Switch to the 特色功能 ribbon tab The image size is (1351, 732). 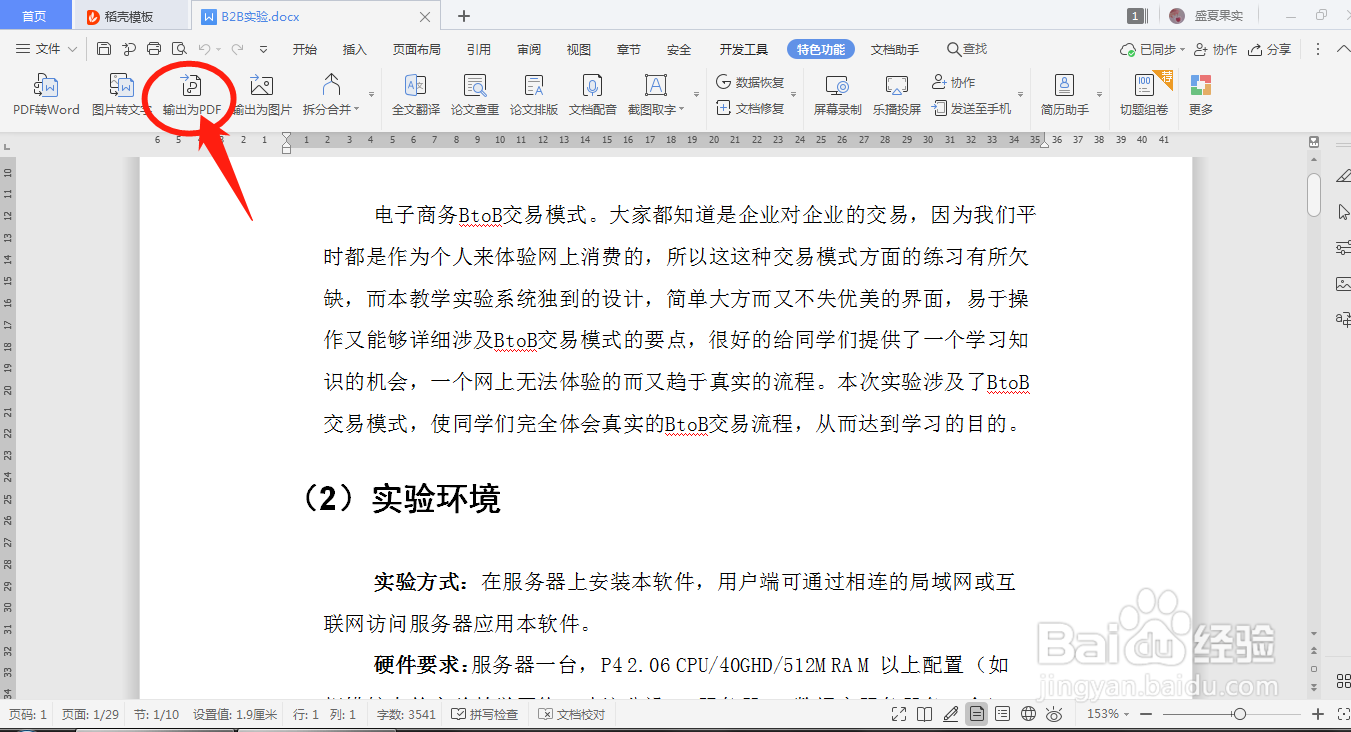(820, 48)
